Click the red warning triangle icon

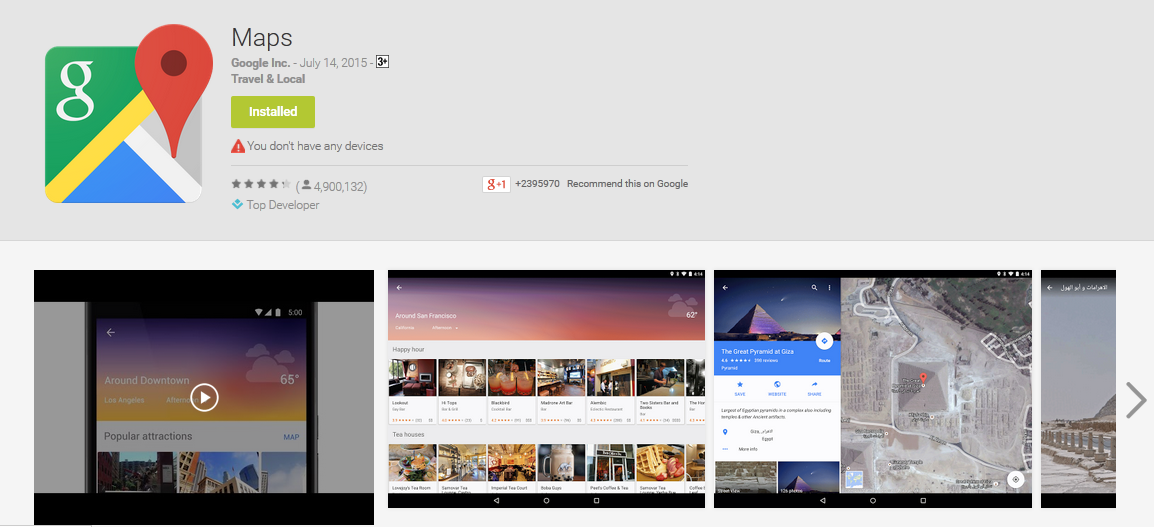click(238, 146)
